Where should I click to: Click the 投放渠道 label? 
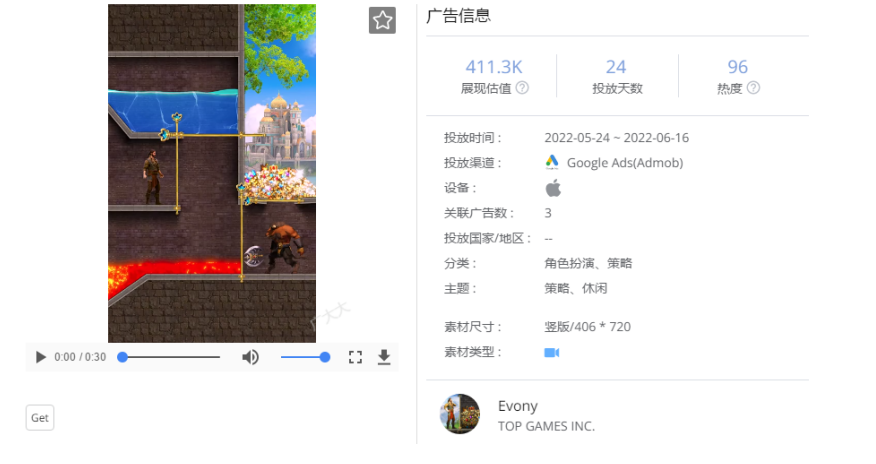473,163
